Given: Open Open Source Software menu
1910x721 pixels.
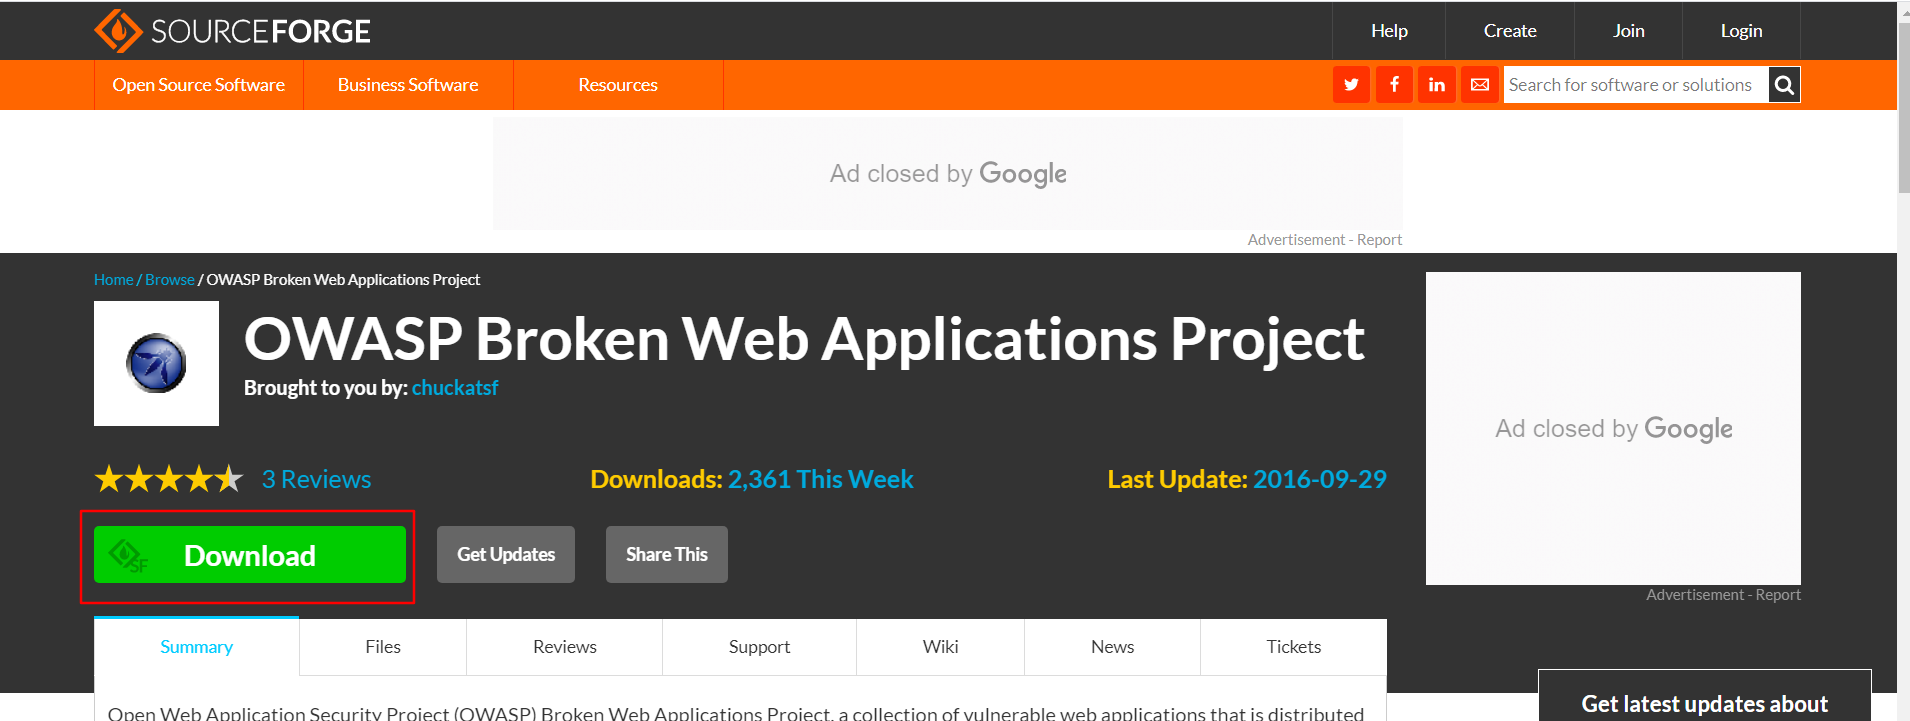Looking at the screenshot, I should [199, 85].
